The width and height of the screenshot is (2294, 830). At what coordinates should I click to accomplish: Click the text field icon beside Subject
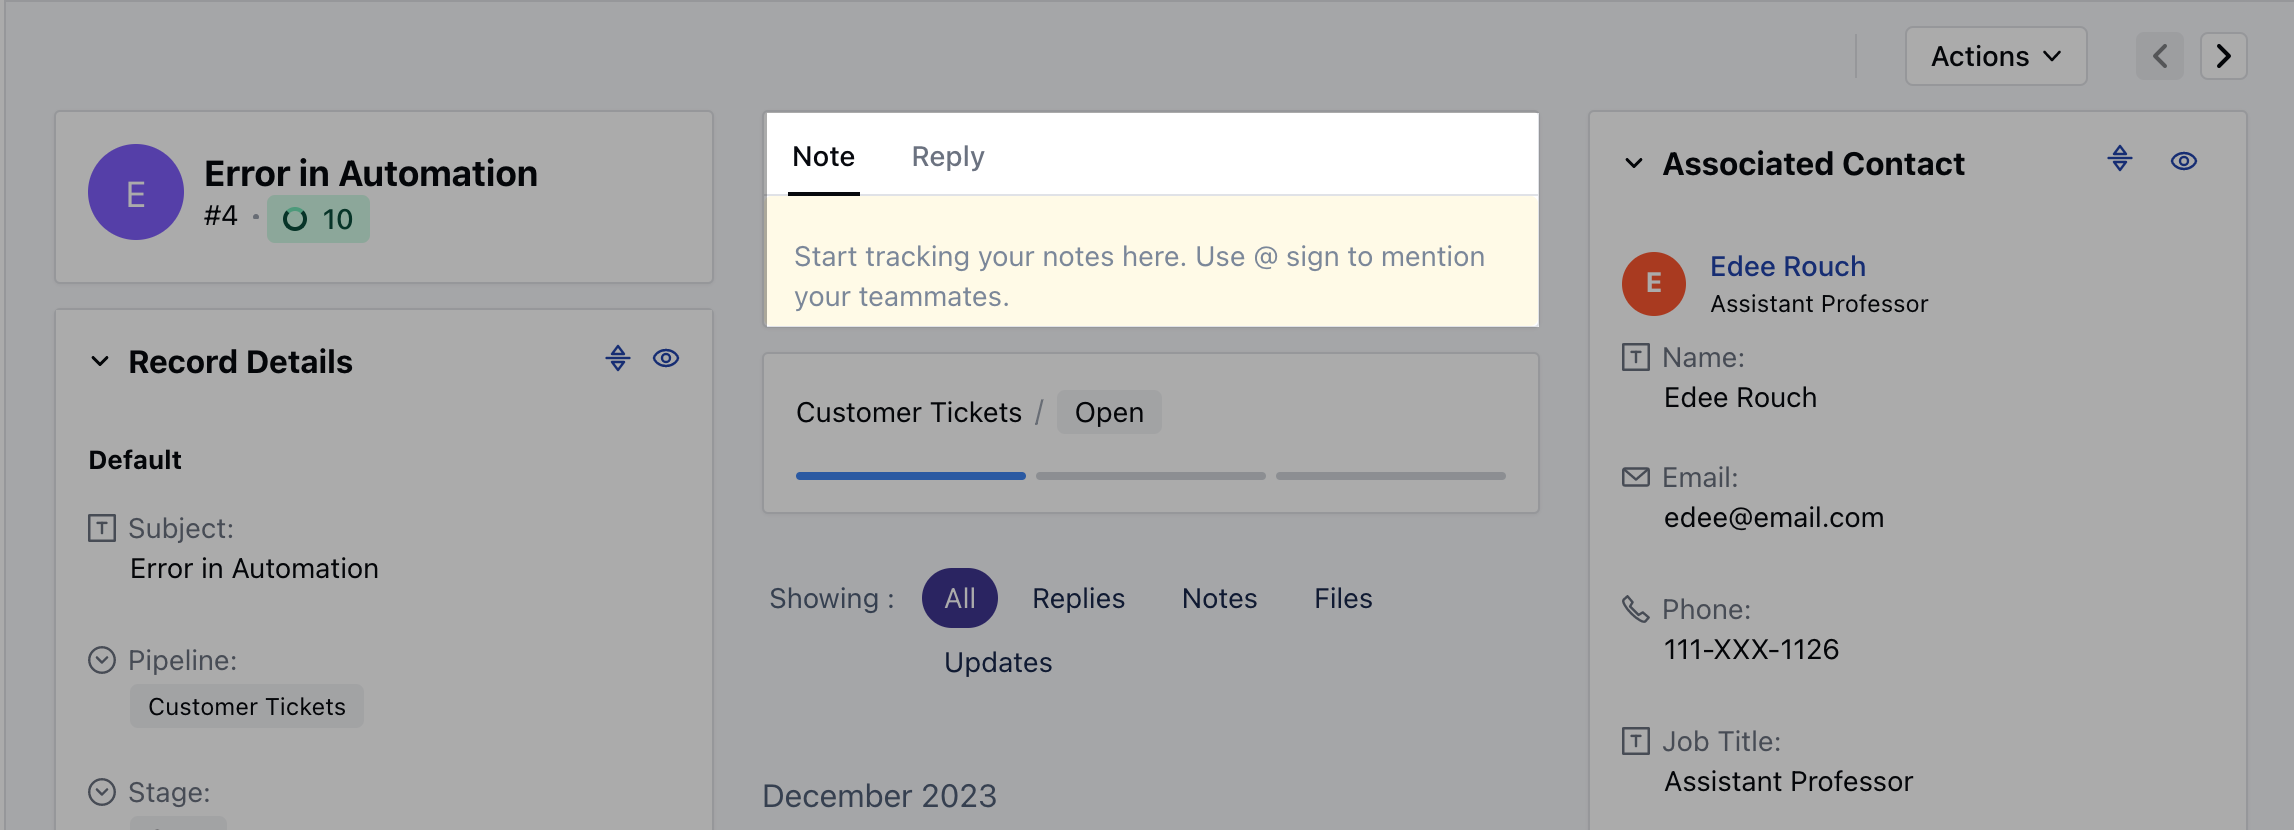[x=101, y=528]
